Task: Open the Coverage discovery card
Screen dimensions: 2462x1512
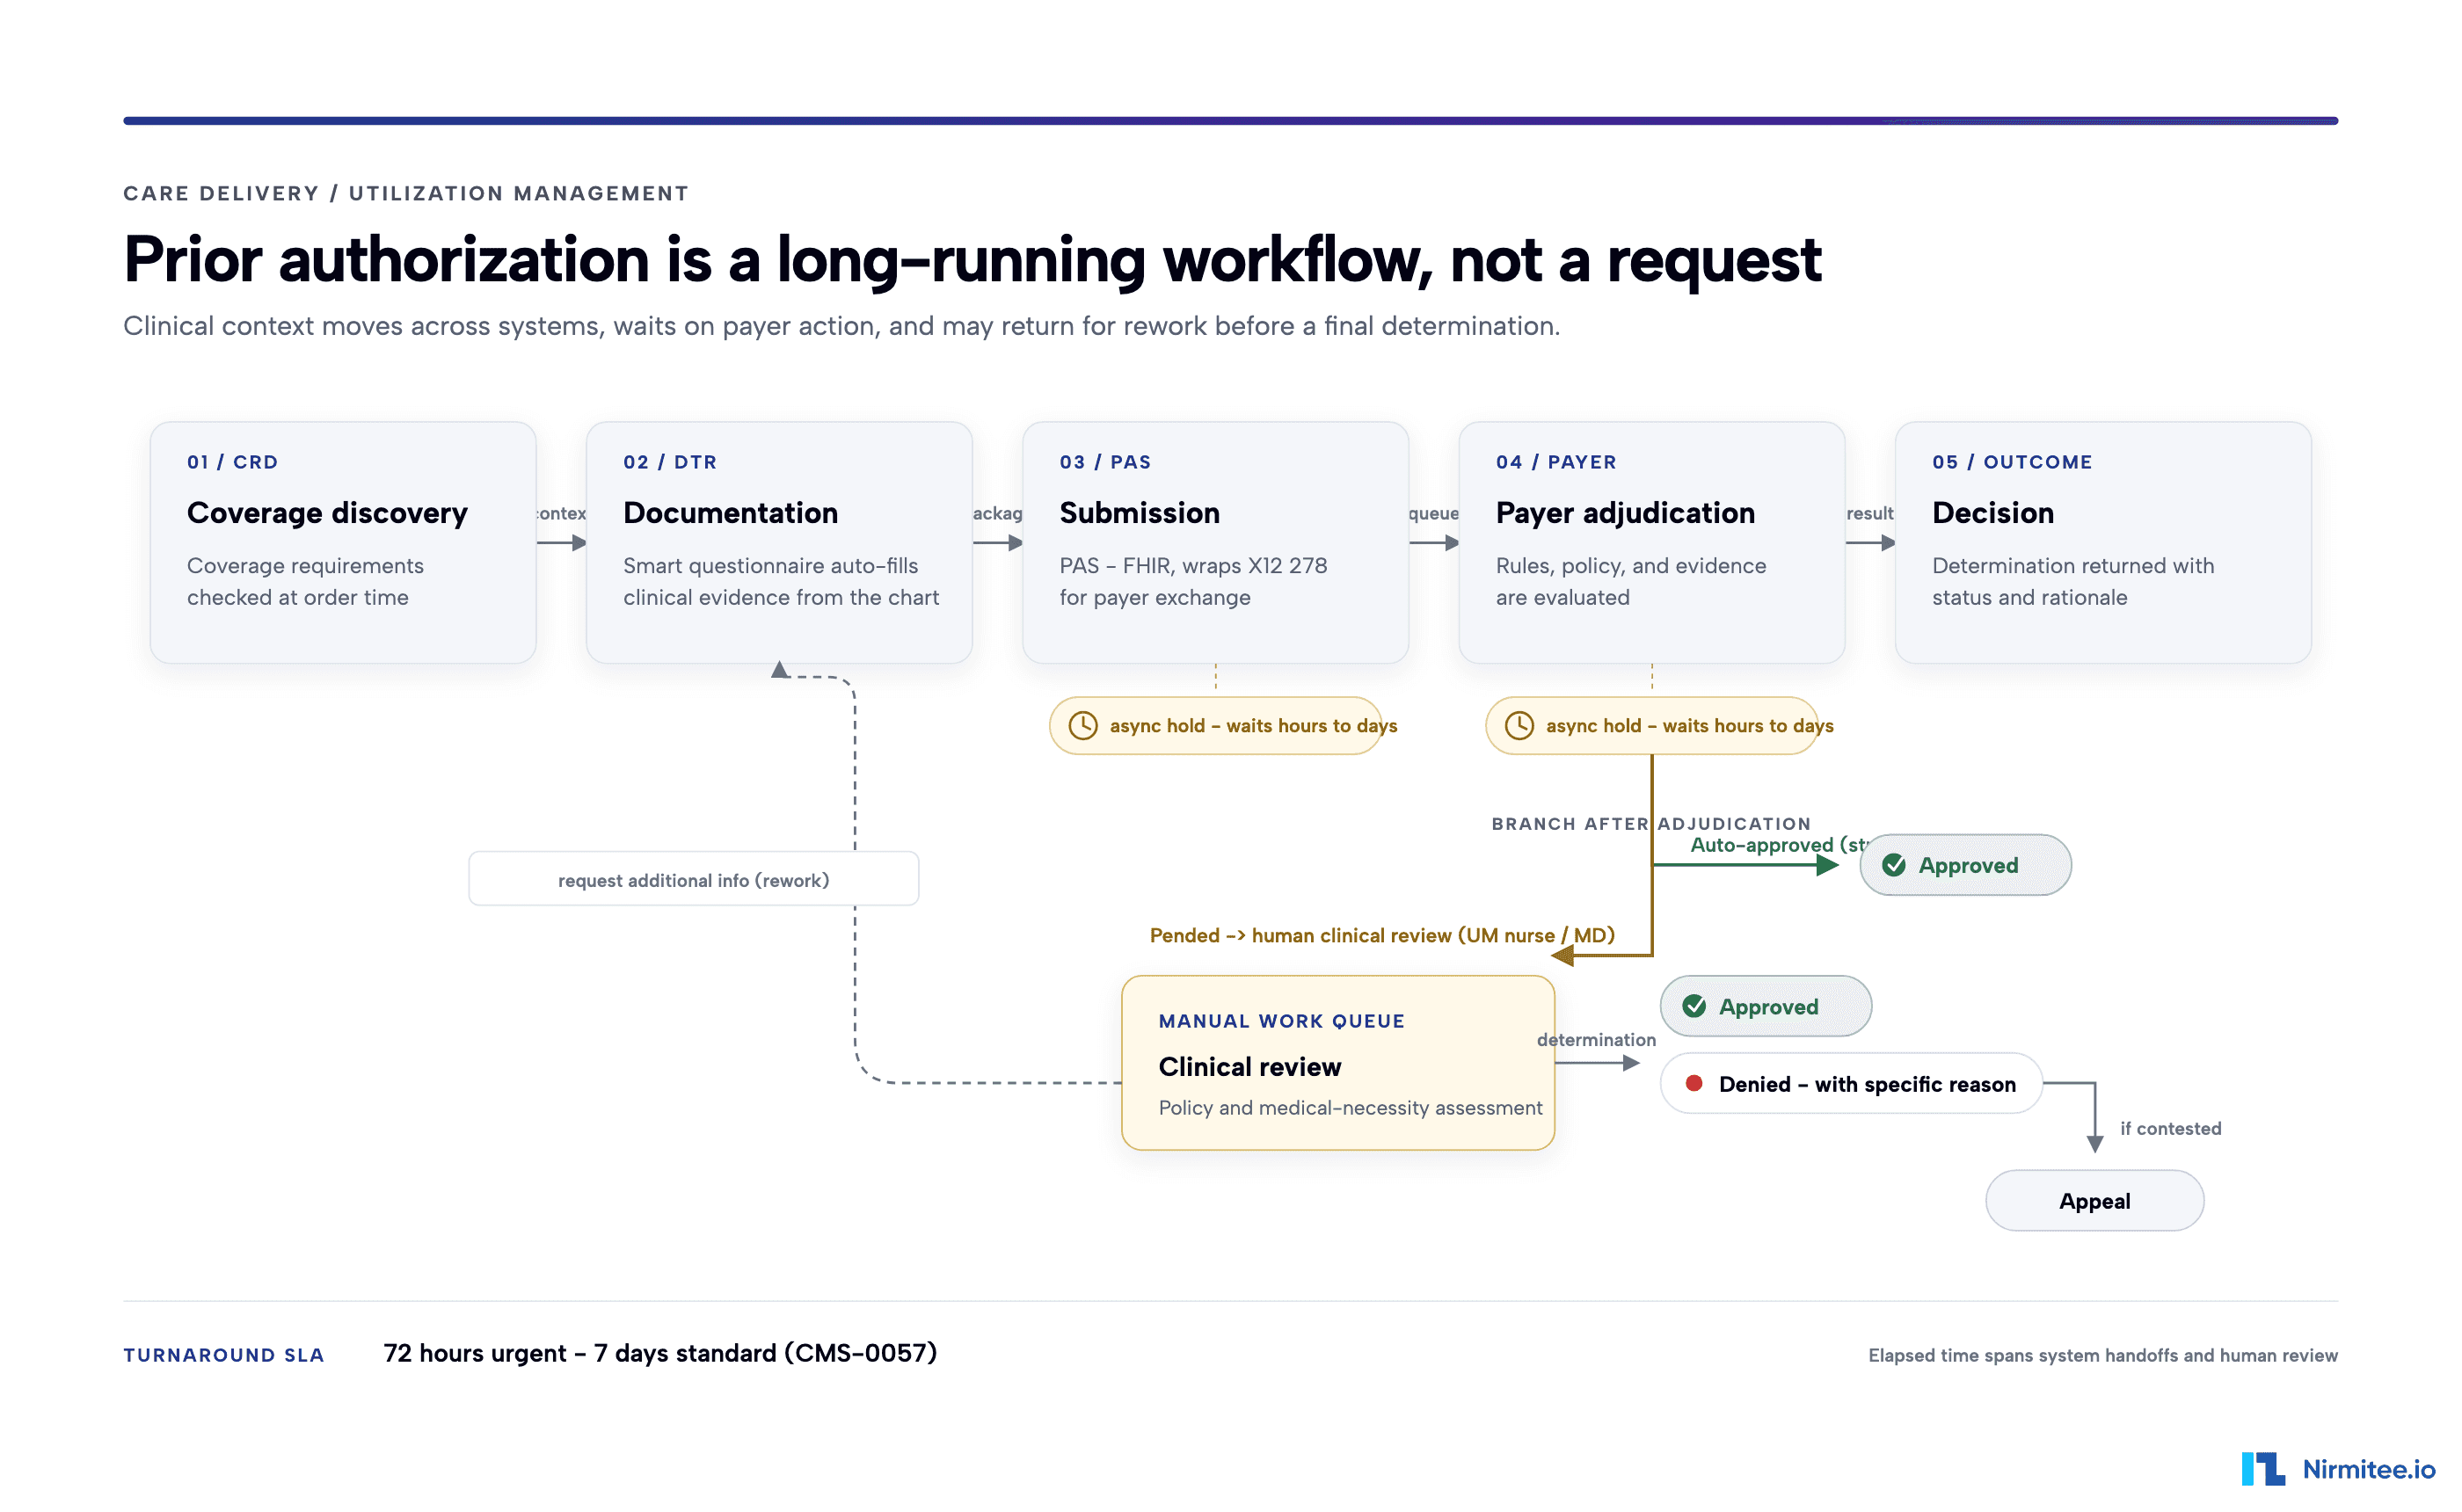Action: (x=343, y=542)
